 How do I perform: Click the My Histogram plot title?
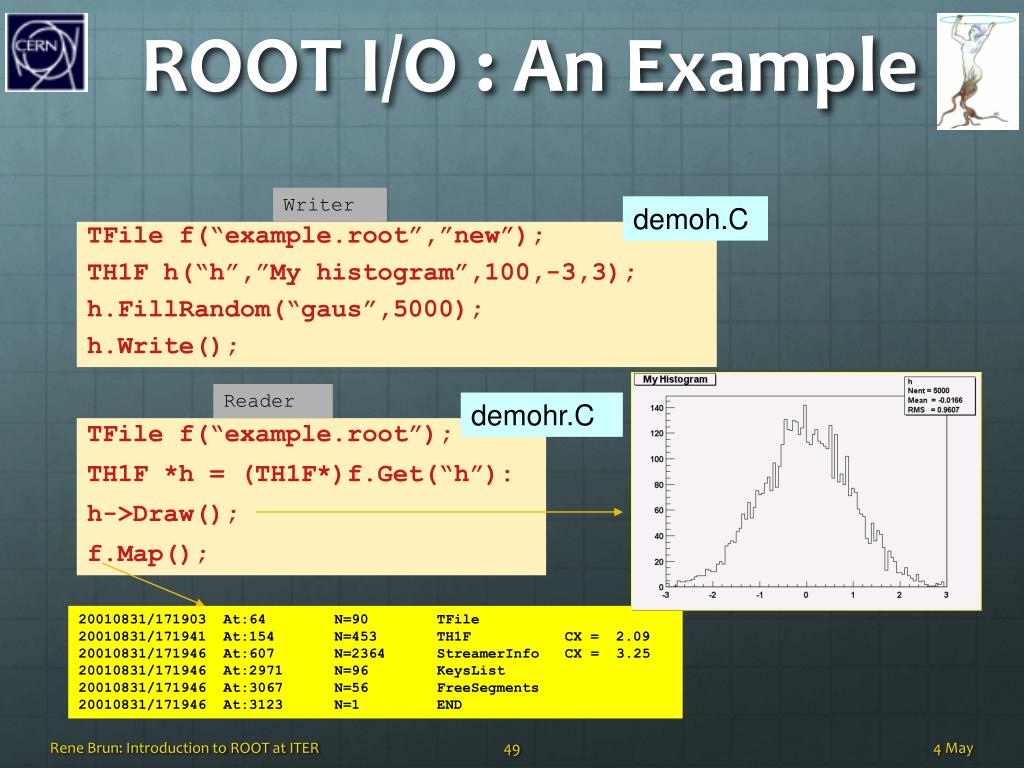675,379
